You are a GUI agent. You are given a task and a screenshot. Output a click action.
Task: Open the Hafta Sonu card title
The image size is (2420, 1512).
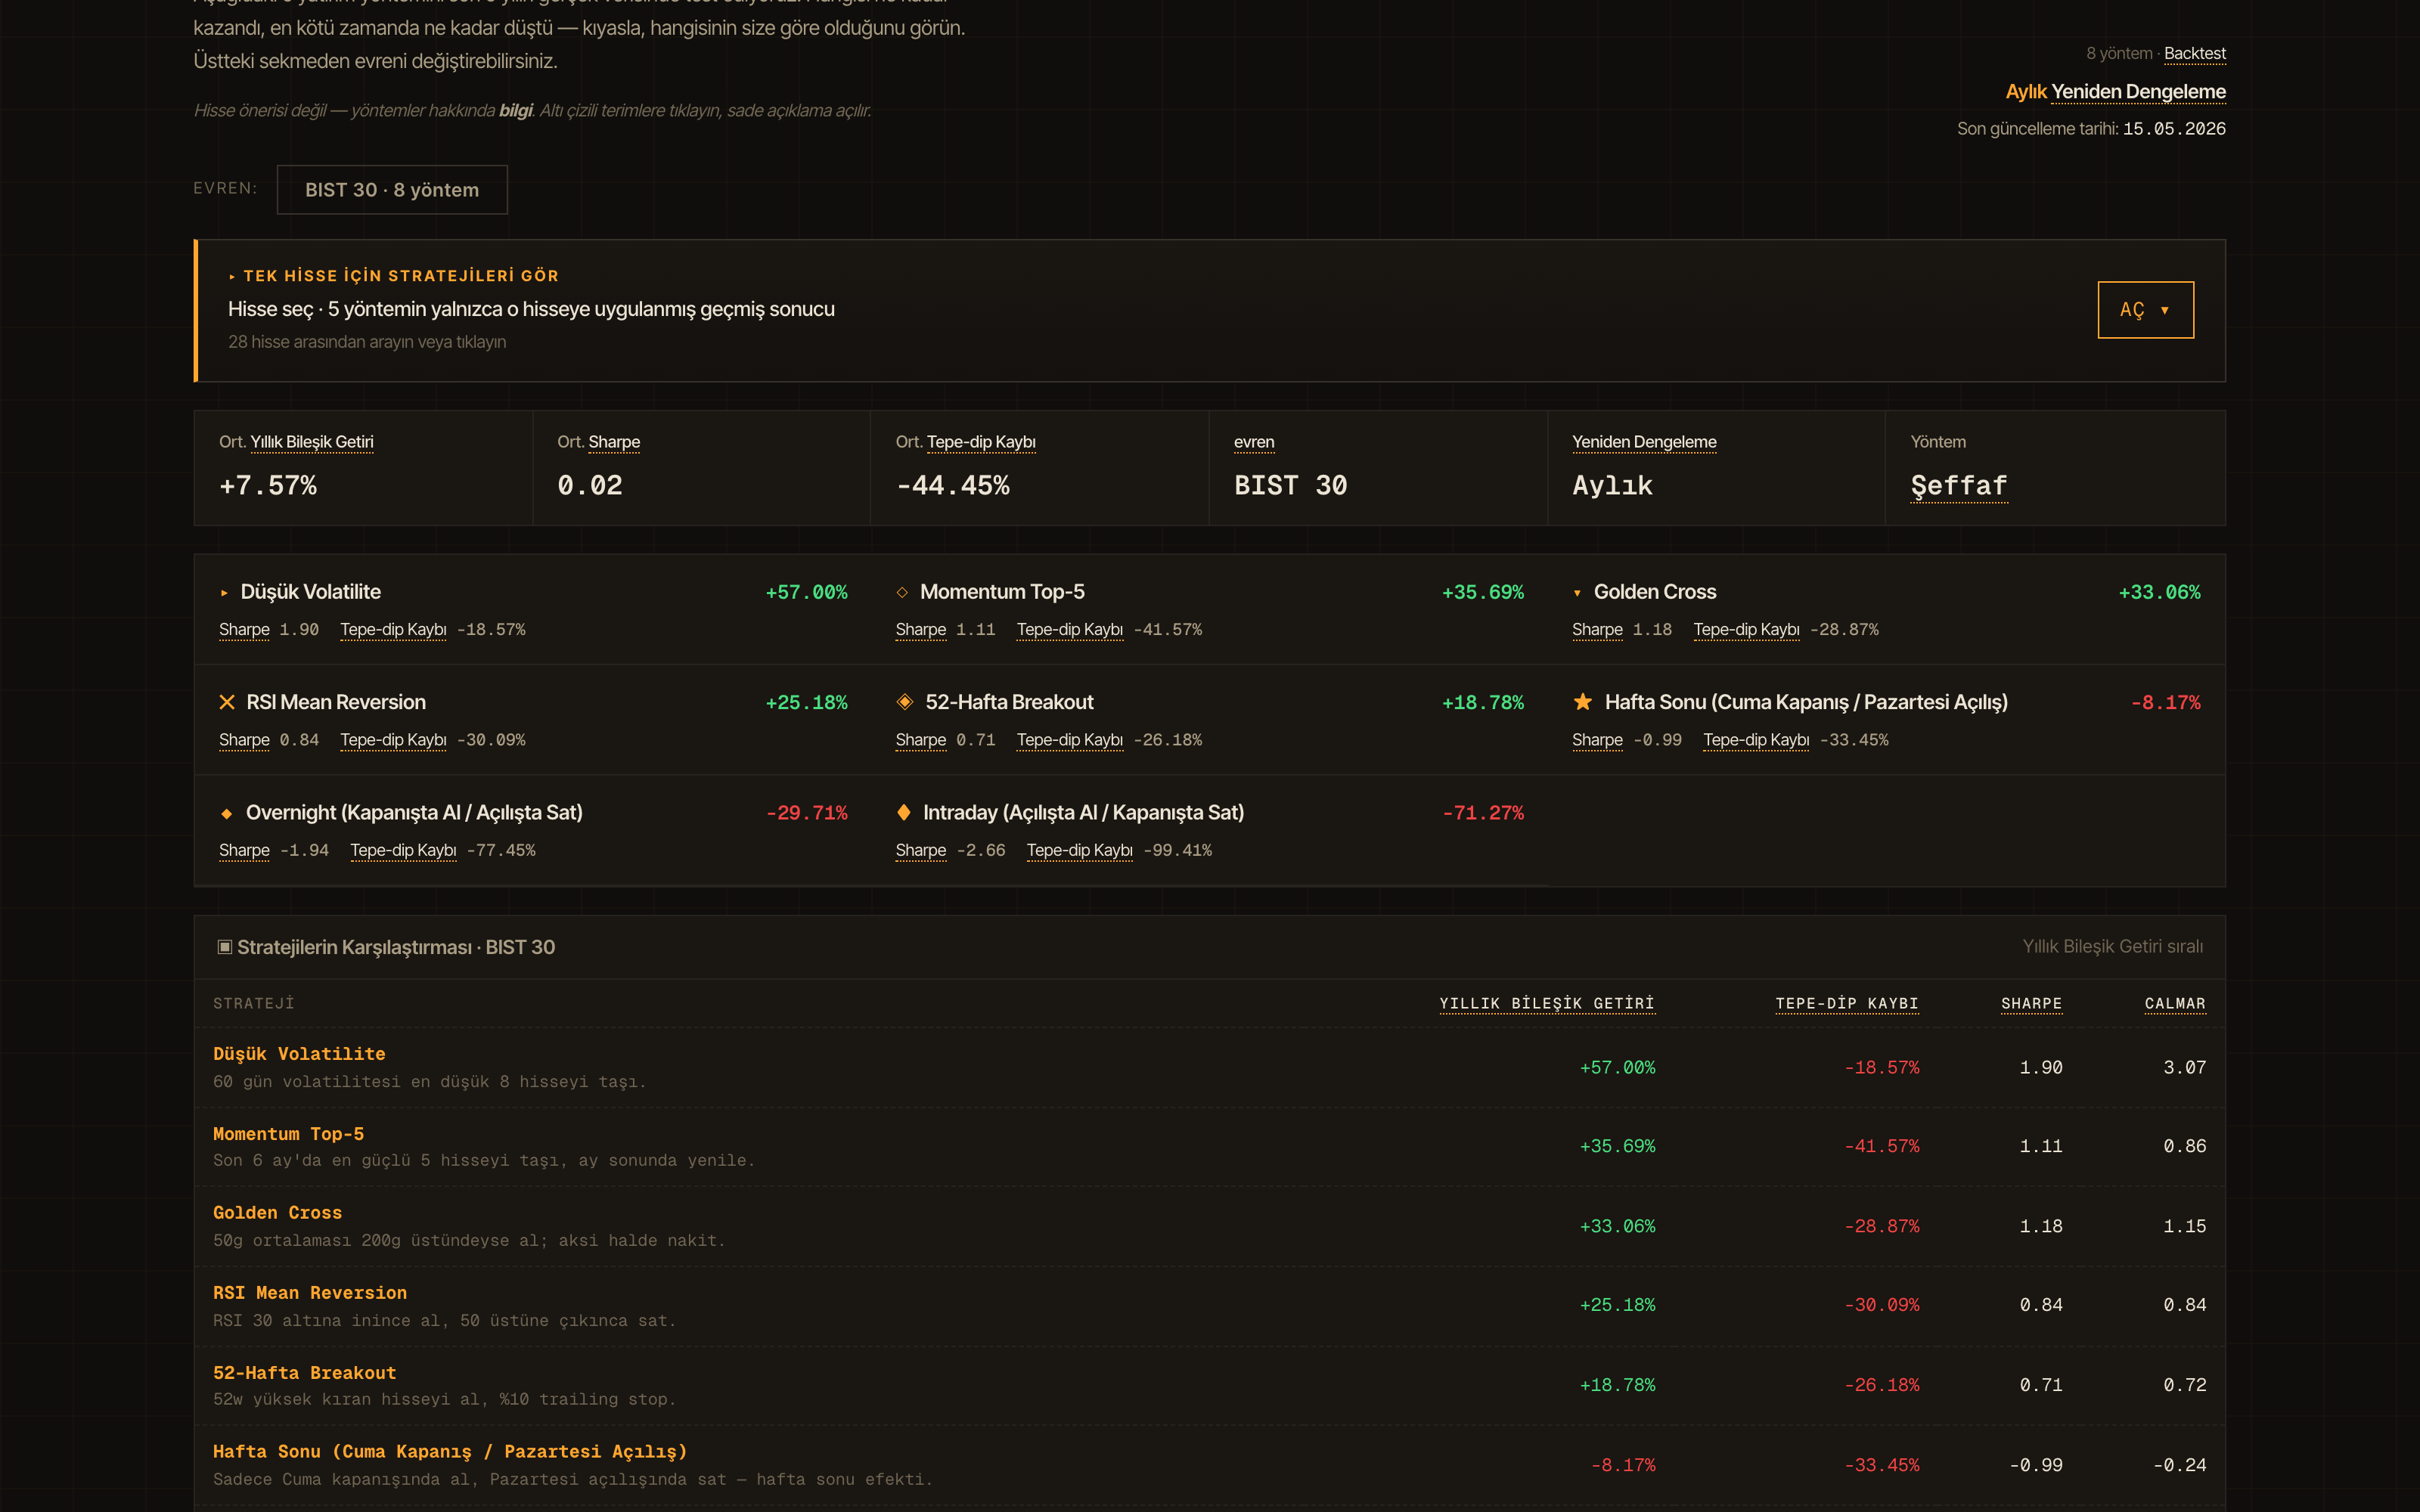pyautogui.click(x=1806, y=702)
